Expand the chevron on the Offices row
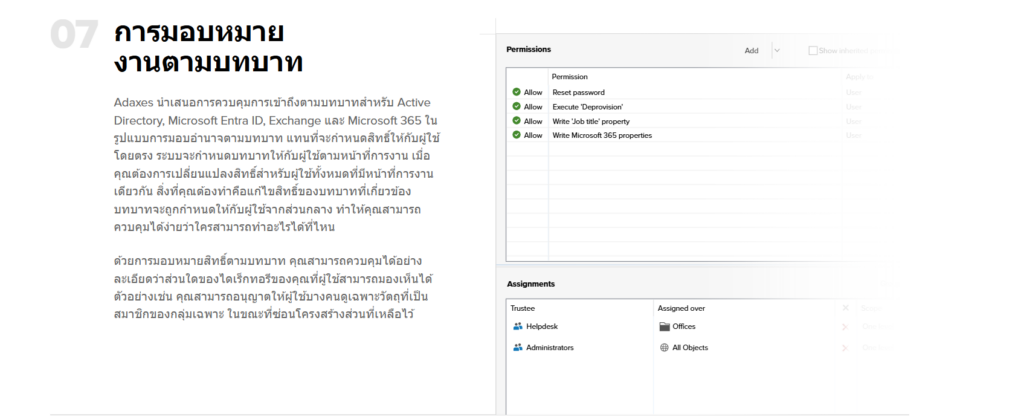Viewport: 1024px width, 416px height. click(845, 326)
